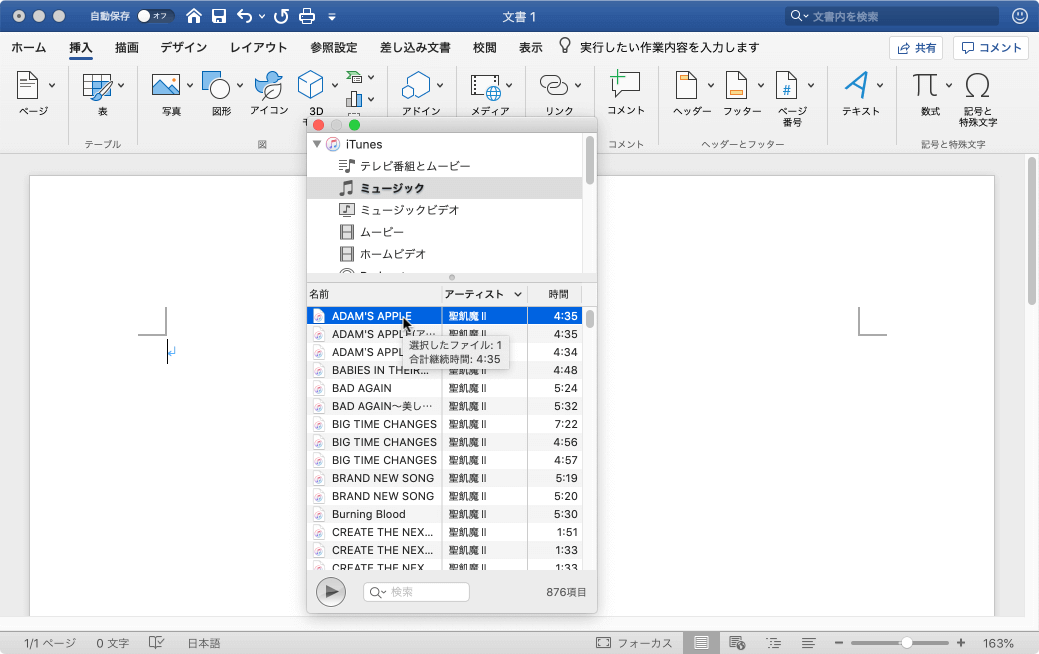
Task: Open ホーム ribbon tab
Action: pyautogui.click(x=28, y=48)
